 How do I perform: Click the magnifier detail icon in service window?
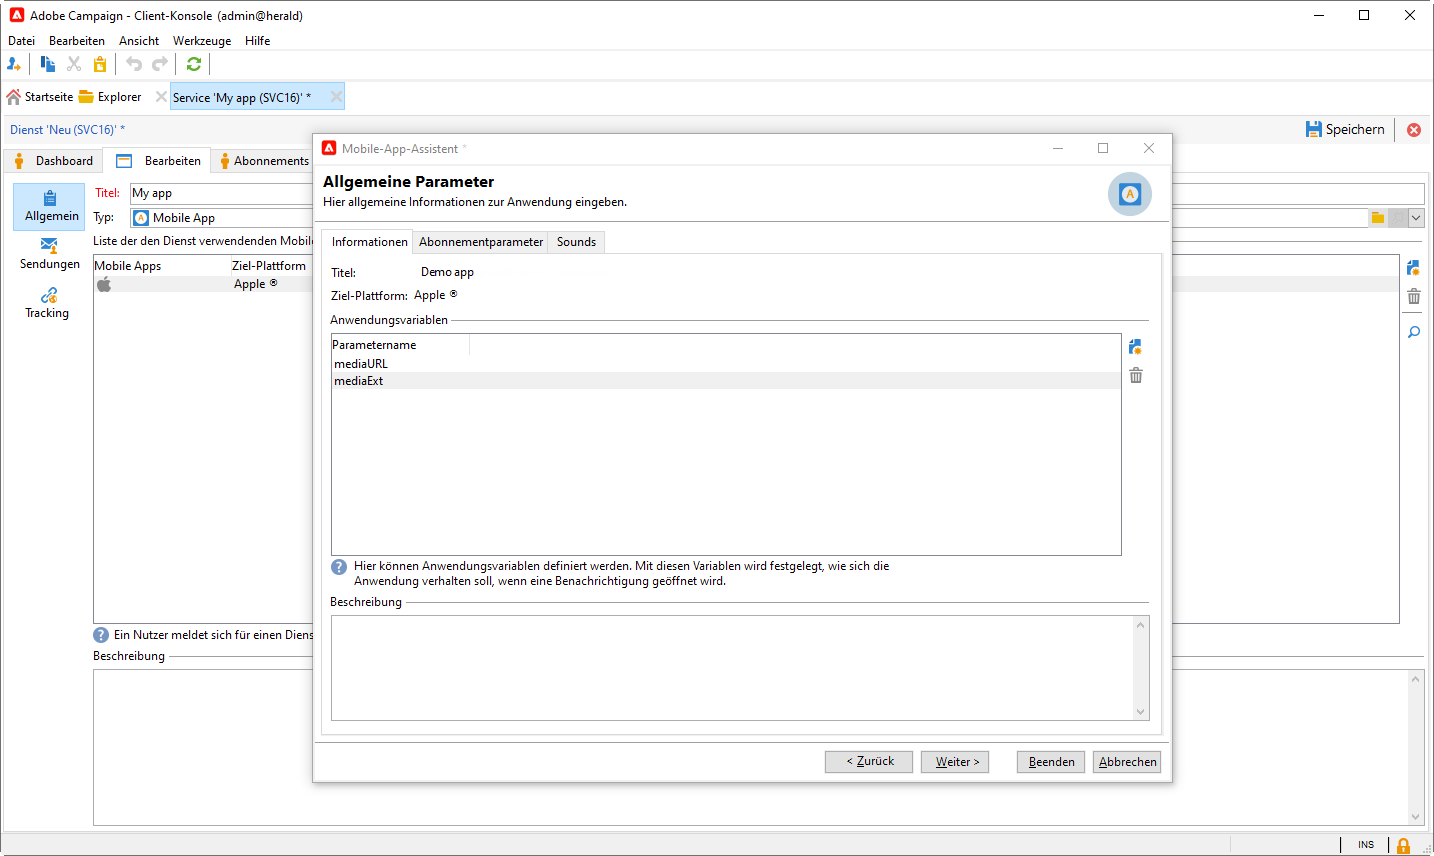point(1413,332)
